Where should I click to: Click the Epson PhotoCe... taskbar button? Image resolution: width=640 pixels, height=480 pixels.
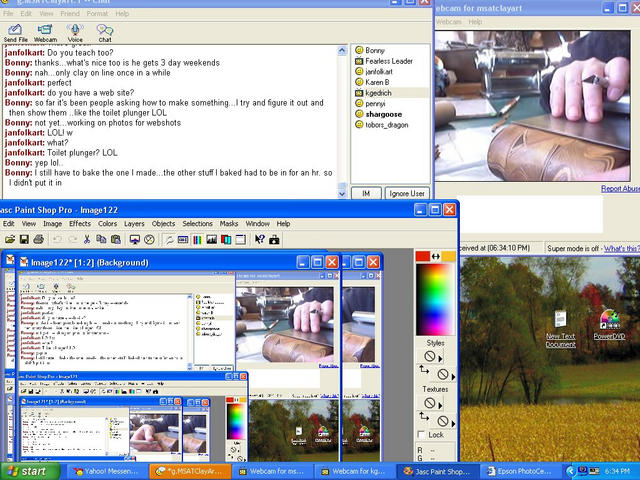tap(520, 471)
